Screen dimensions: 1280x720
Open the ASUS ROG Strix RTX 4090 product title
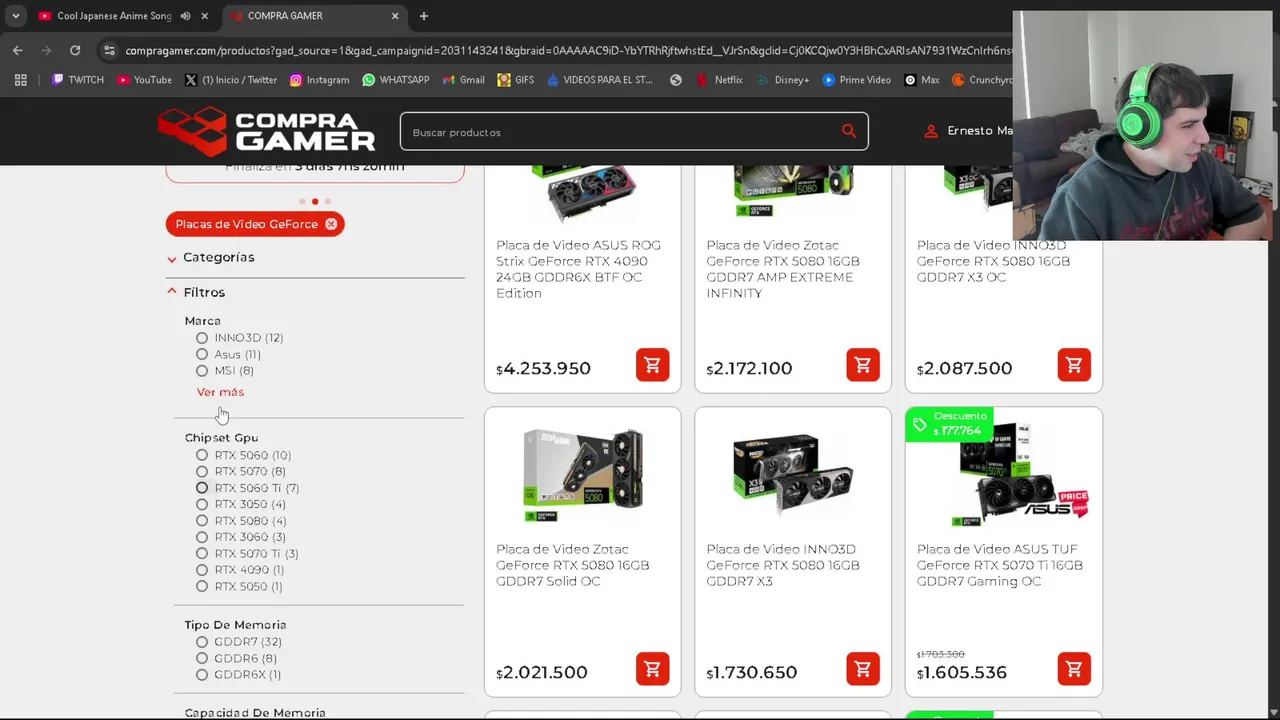pyautogui.click(x=578, y=269)
